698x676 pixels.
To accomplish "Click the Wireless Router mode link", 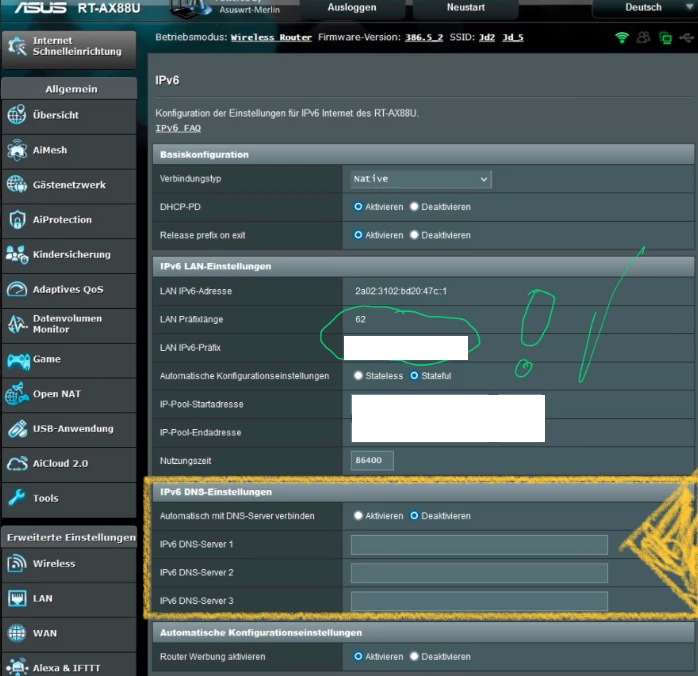I will pyautogui.click(x=271, y=37).
